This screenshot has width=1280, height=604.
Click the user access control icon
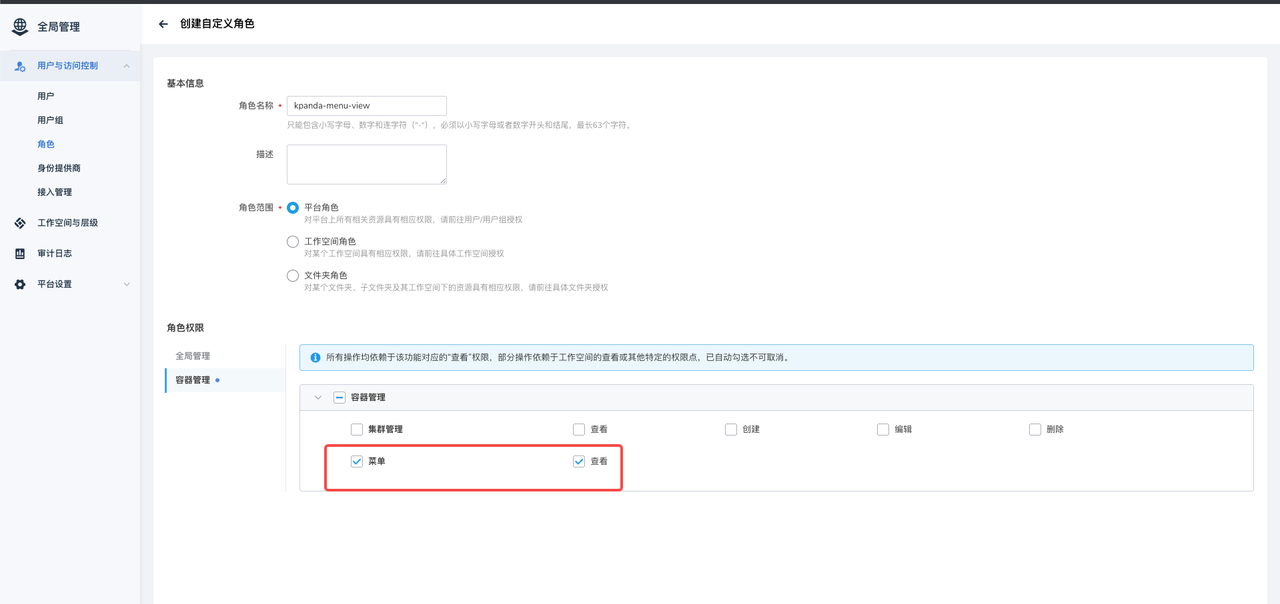(x=20, y=66)
